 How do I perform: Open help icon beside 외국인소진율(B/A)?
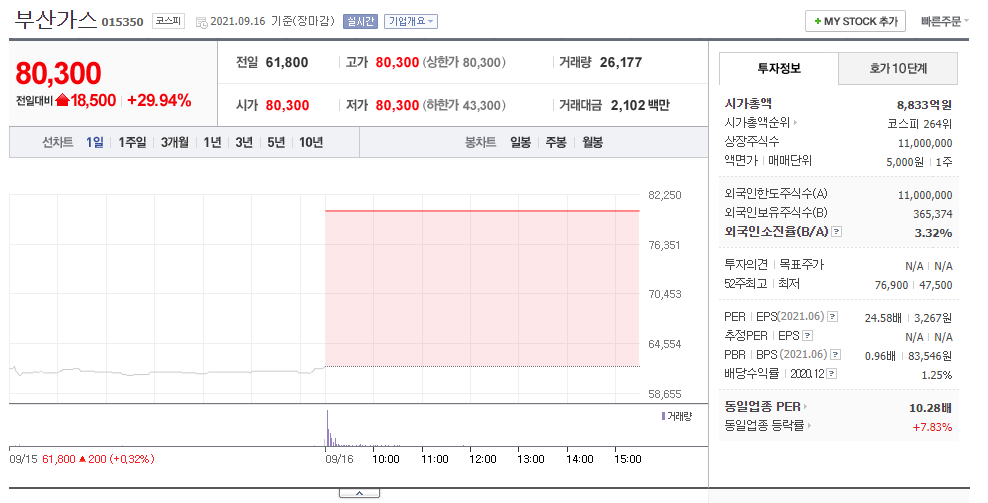point(836,232)
